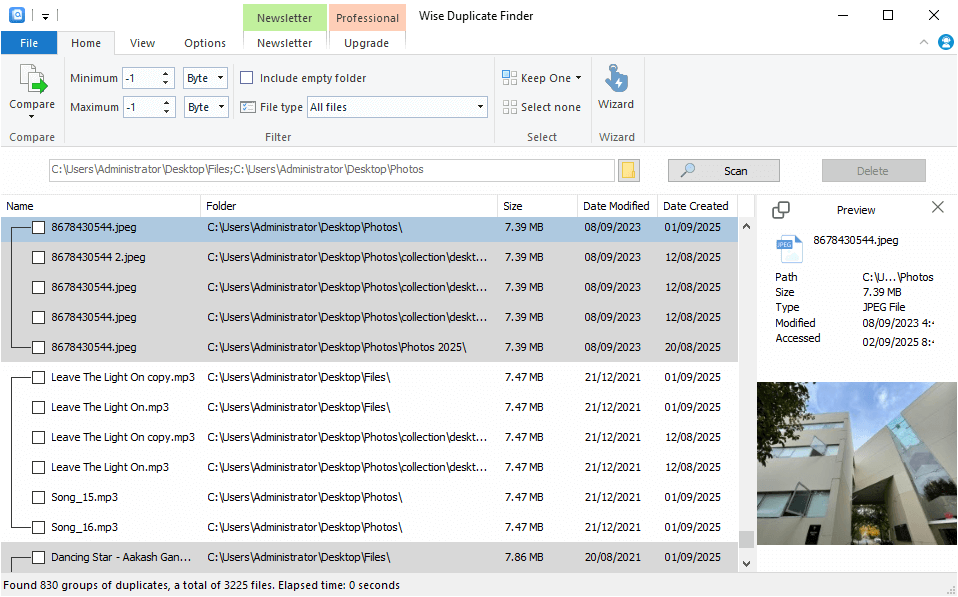The height and width of the screenshot is (597, 958).
Task: Click the preview image thumbnail
Action: click(x=856, y=463)
